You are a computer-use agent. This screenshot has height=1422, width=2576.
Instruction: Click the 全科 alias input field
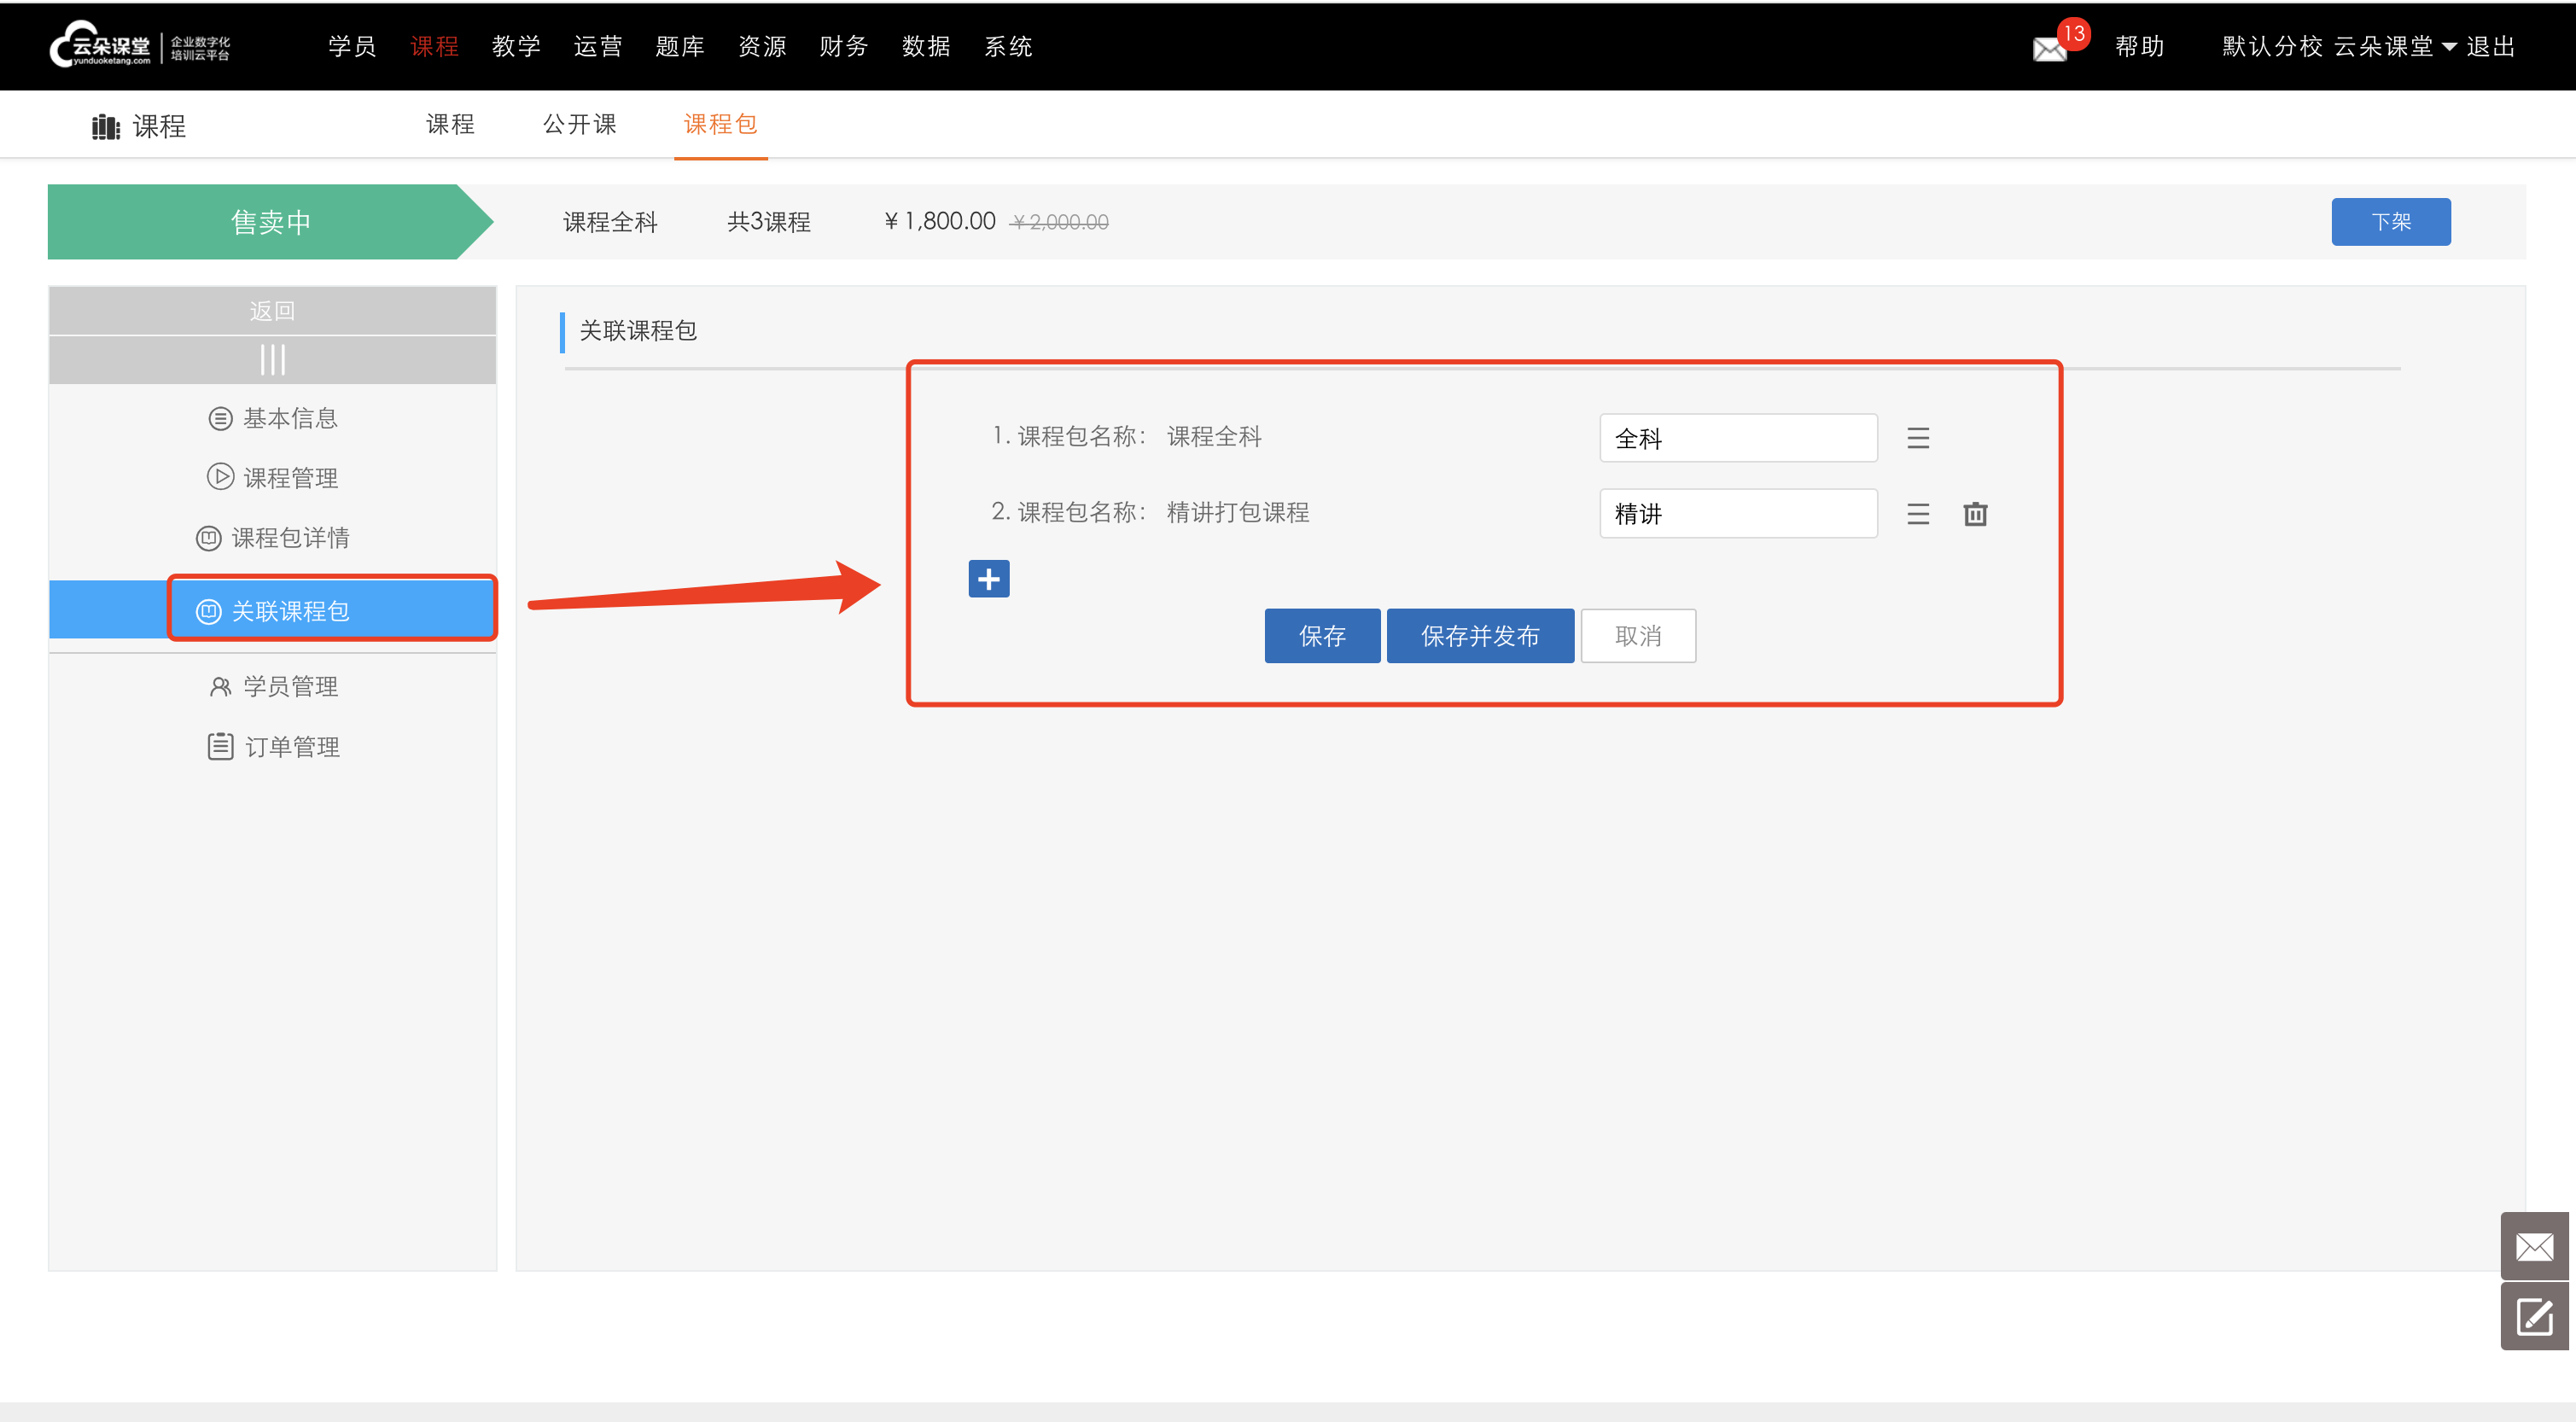point(1737,438)
